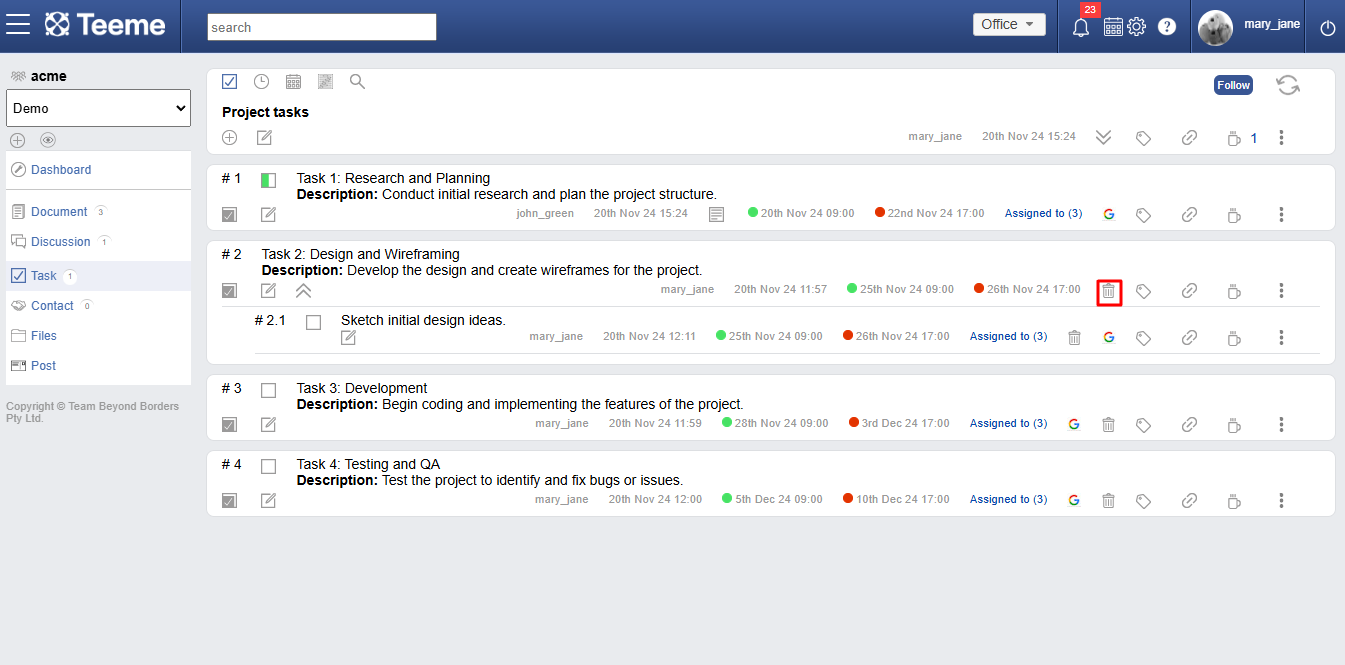Collapse Task 2 subtasks with double up chevron
Viewport: 1345px width, 665px height.
click(x=303, y=291)
